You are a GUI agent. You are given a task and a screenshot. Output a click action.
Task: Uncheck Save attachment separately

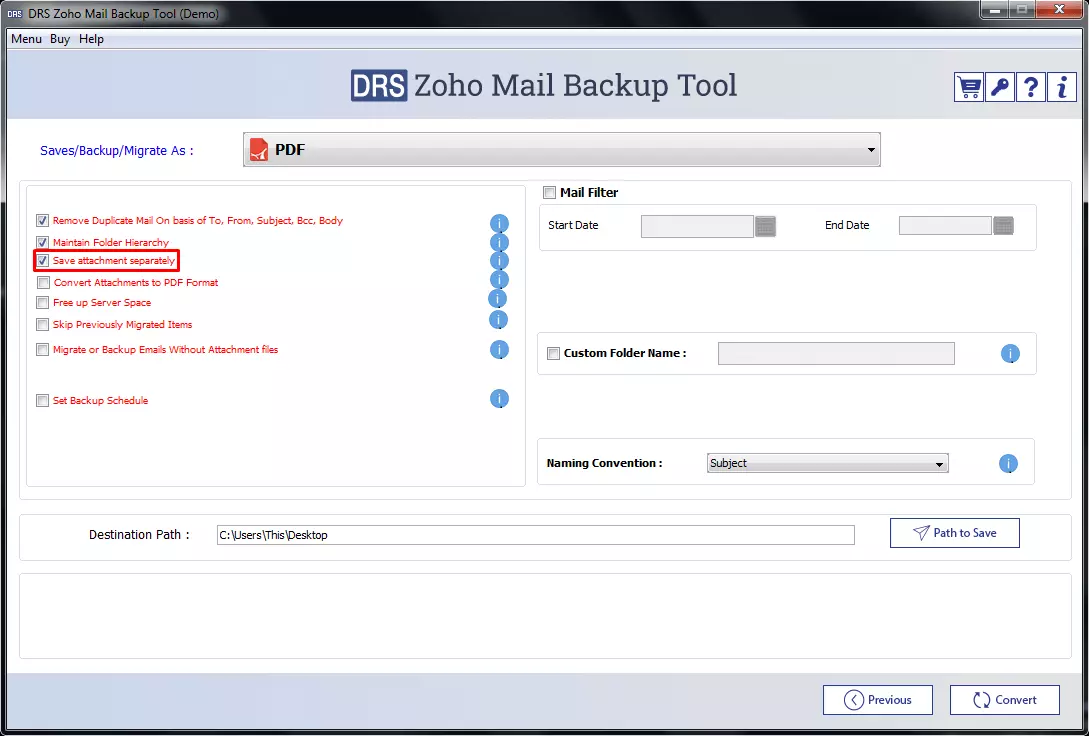42,261
